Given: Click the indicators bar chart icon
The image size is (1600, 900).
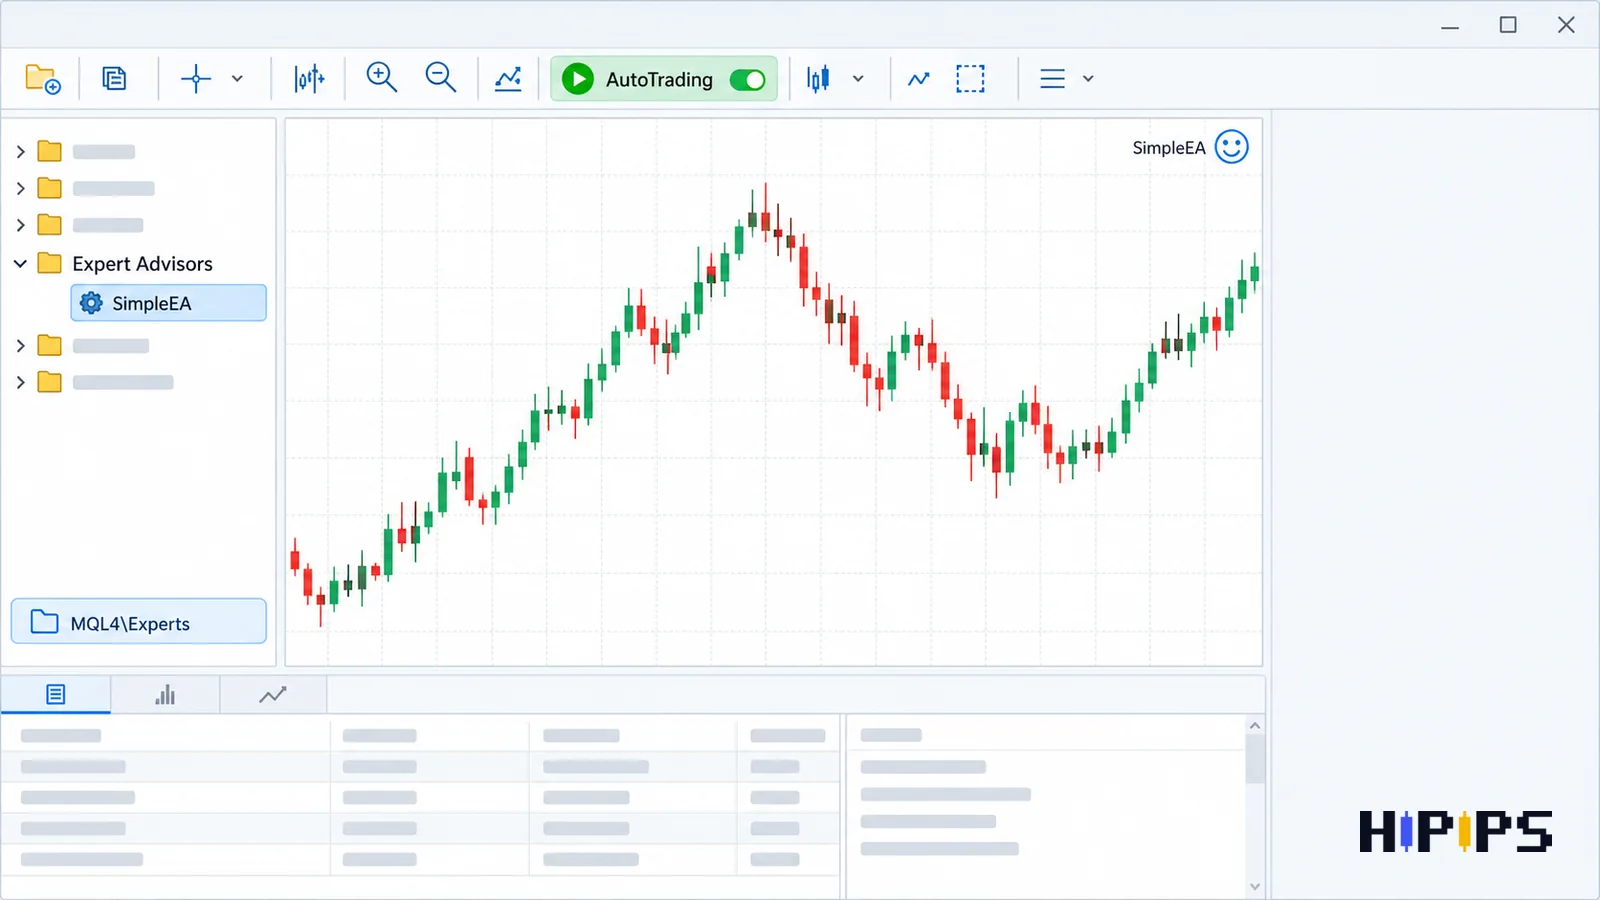Looking at the screenshot, I should click(309, 79).
